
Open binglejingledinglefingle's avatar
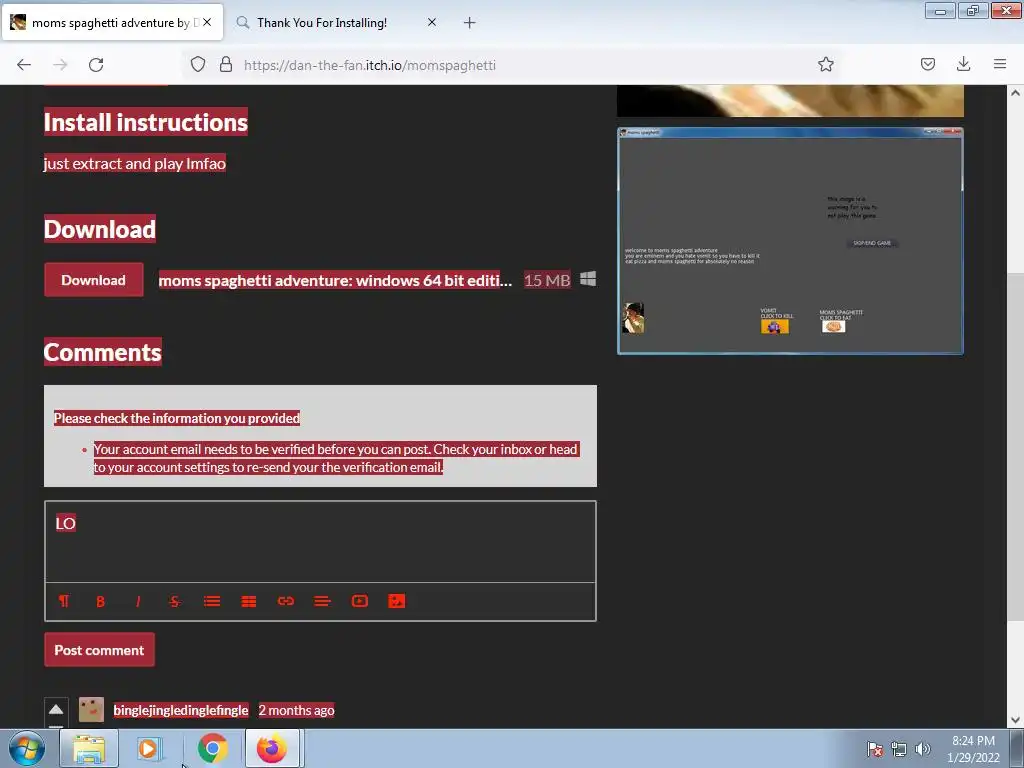[91, 710]
